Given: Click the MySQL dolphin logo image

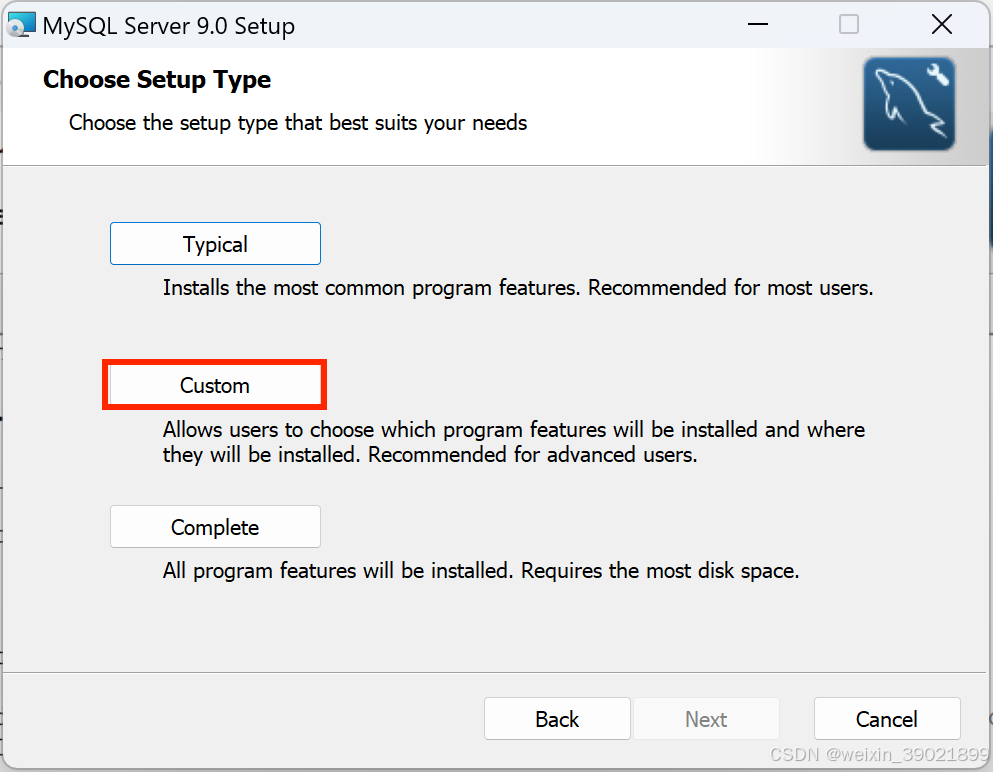Looking at the screenshot, I should coord(908,103).
